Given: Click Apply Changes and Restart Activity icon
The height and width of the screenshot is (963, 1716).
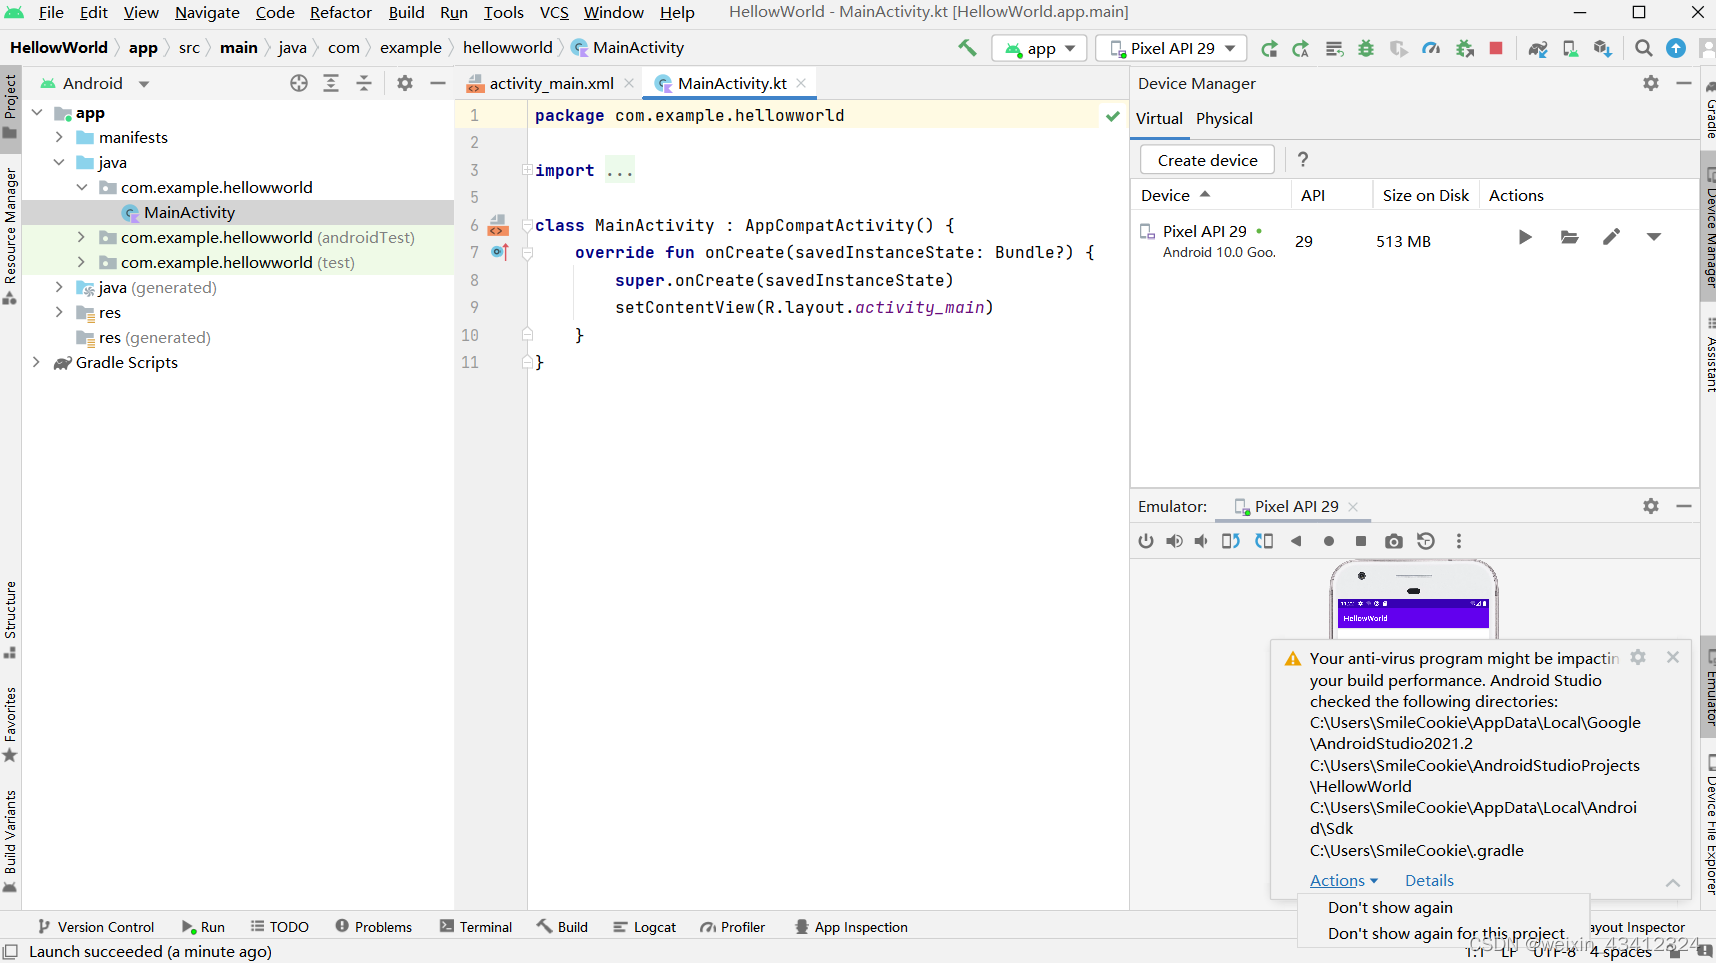Looking at the screenshot, I should pyautogui.click(x=1301, y=48).
